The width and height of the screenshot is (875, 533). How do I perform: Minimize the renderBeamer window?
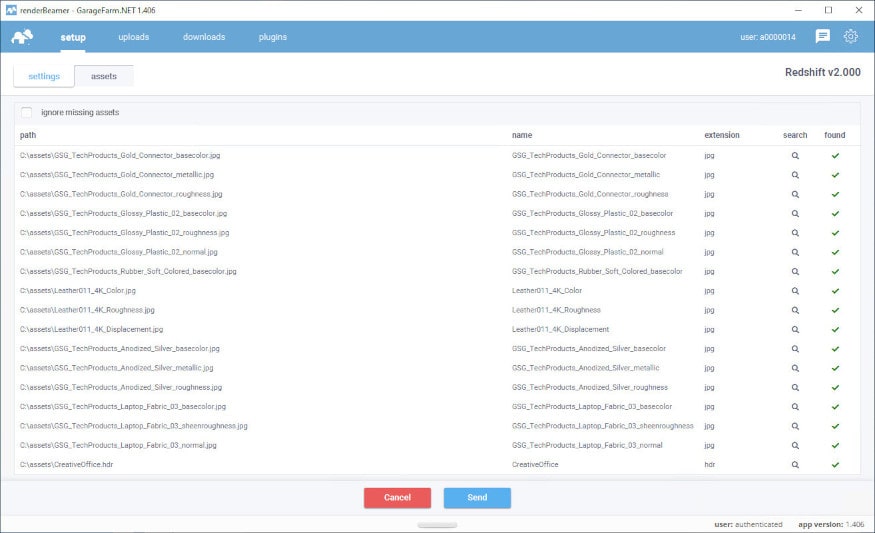(799, 10)
